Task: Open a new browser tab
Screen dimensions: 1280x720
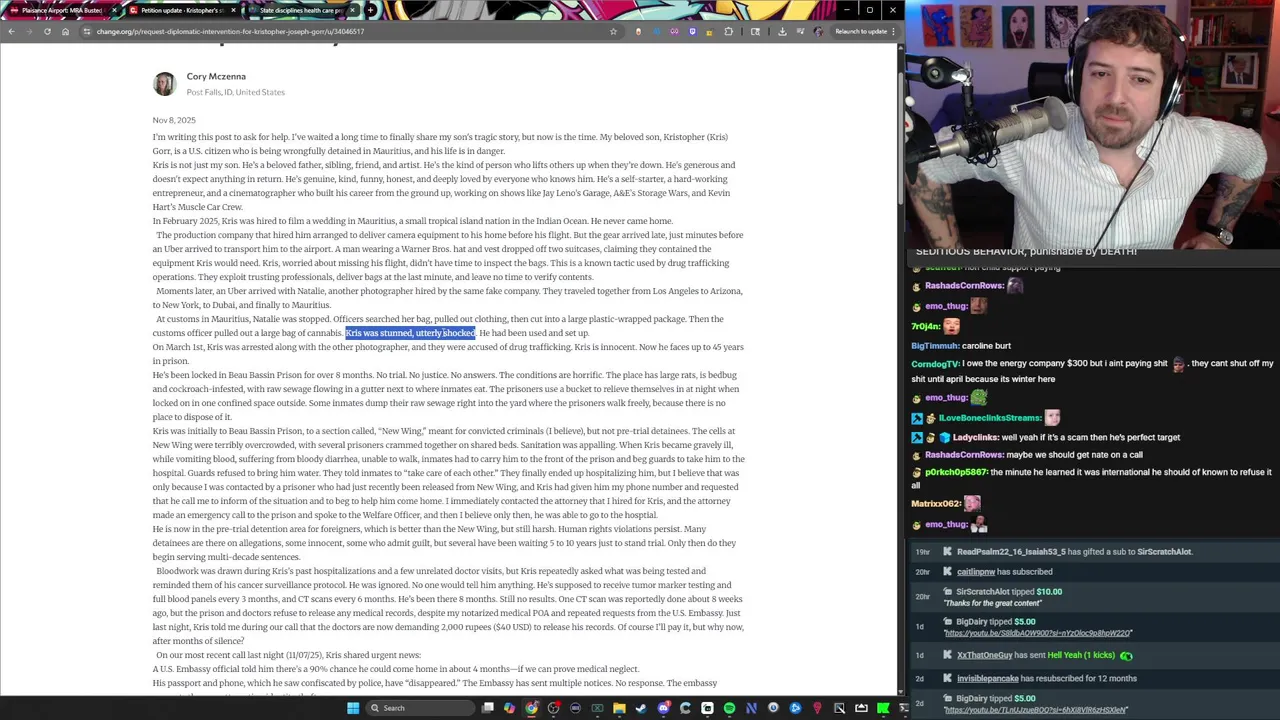Action: pos(370,10)
